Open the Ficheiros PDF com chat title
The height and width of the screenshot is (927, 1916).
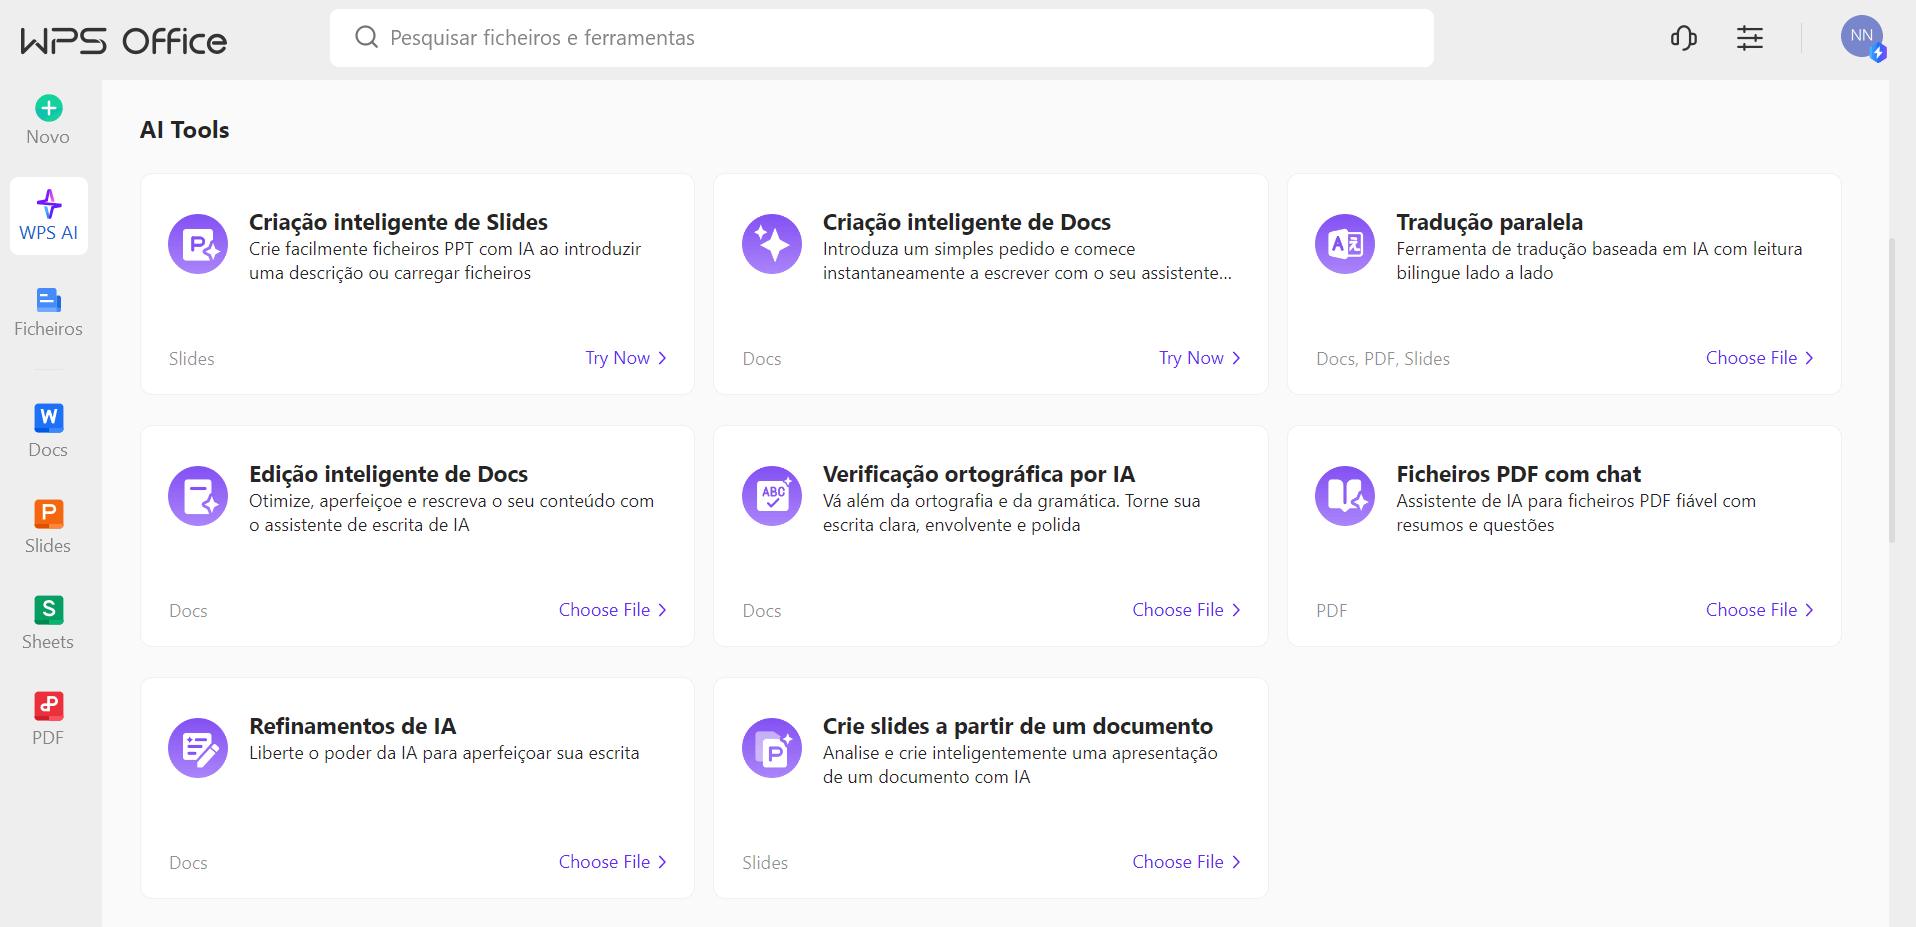click(x=1519, y=474)
